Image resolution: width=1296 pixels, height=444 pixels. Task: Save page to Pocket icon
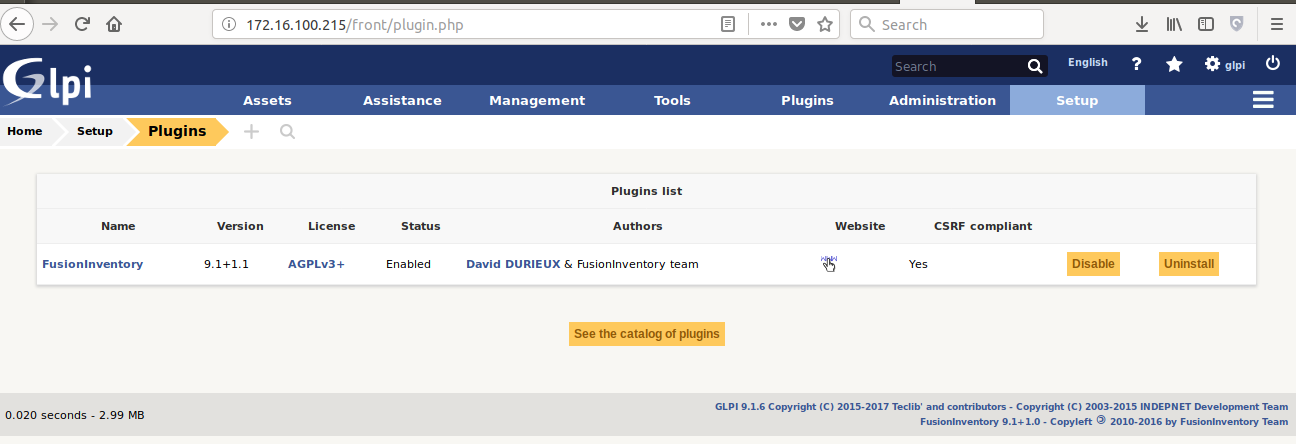click(x=797, y=24)
